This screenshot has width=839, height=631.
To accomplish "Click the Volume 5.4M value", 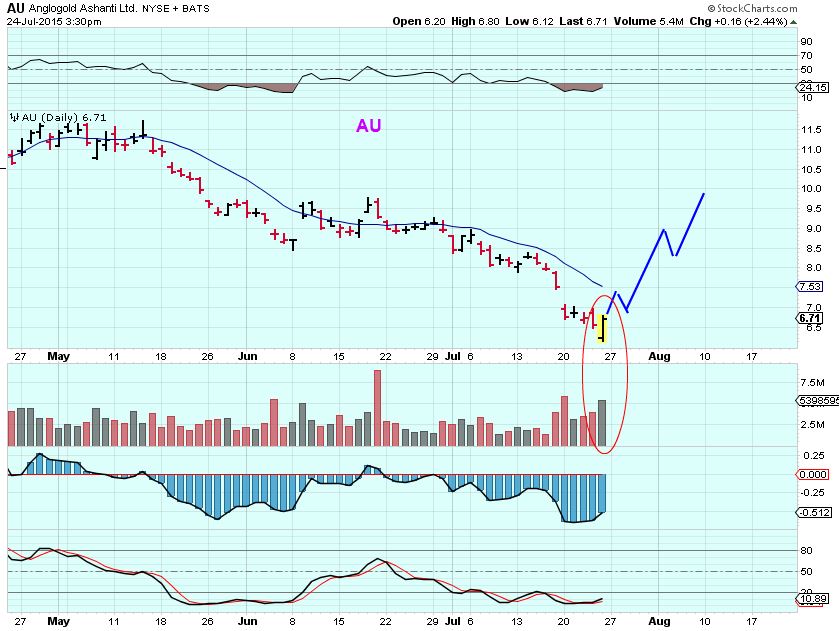I will pos(649,21).
